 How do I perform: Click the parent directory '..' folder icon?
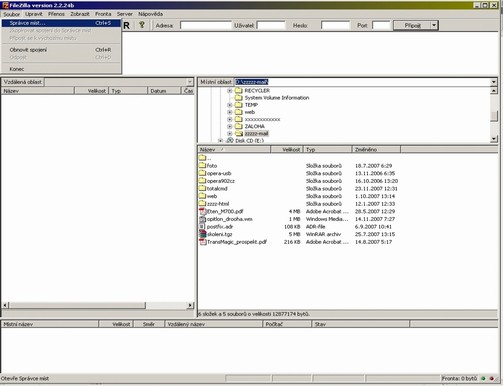(202, 158)
